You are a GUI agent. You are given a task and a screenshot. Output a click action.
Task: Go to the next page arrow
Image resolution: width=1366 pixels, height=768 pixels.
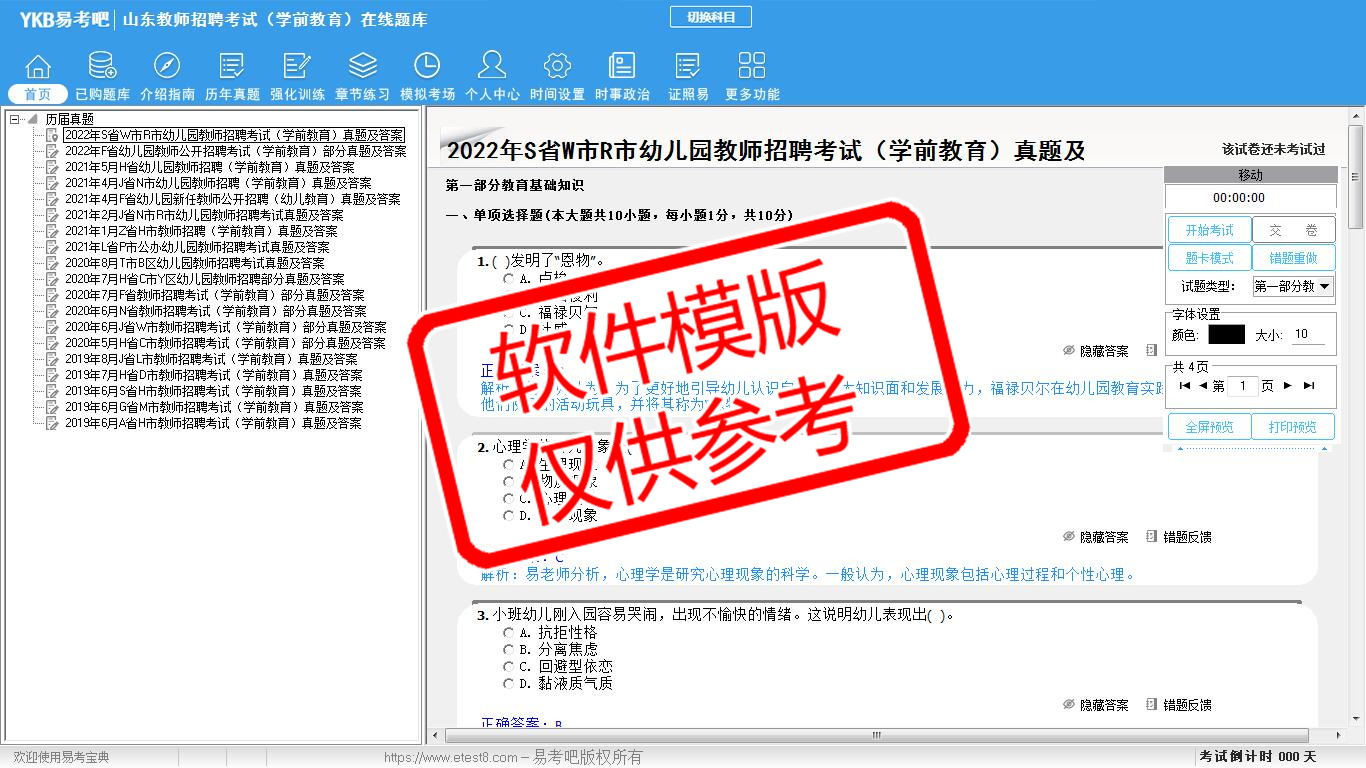click(1288, 386)
